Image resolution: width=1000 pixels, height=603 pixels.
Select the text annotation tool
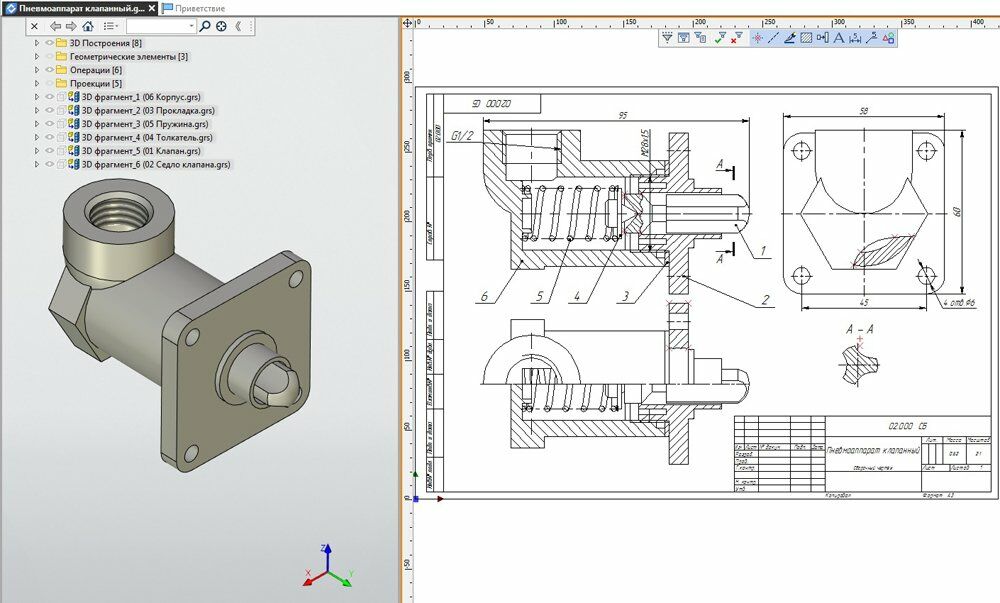tap(839, 38)
